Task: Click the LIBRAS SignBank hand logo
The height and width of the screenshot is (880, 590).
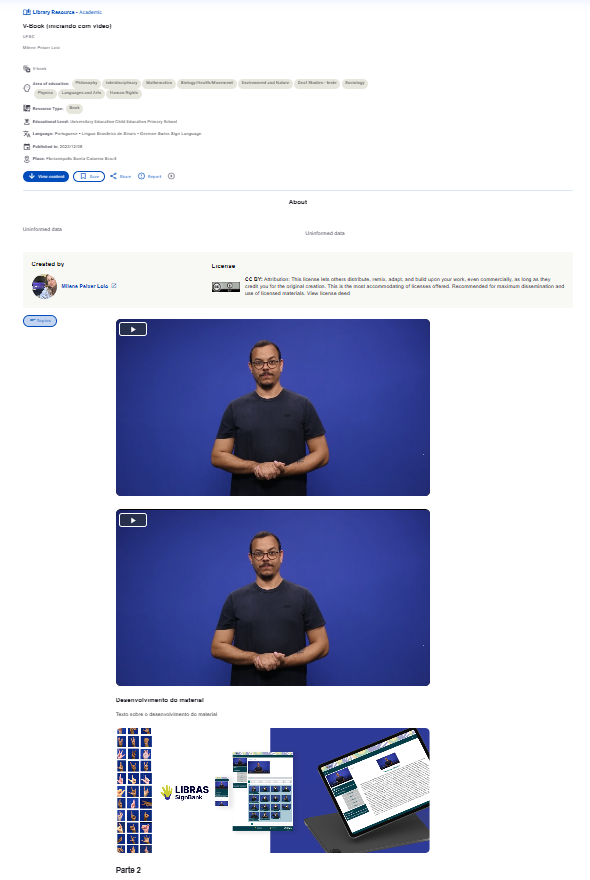Action: pyautogui.click(x=166, y=792)
